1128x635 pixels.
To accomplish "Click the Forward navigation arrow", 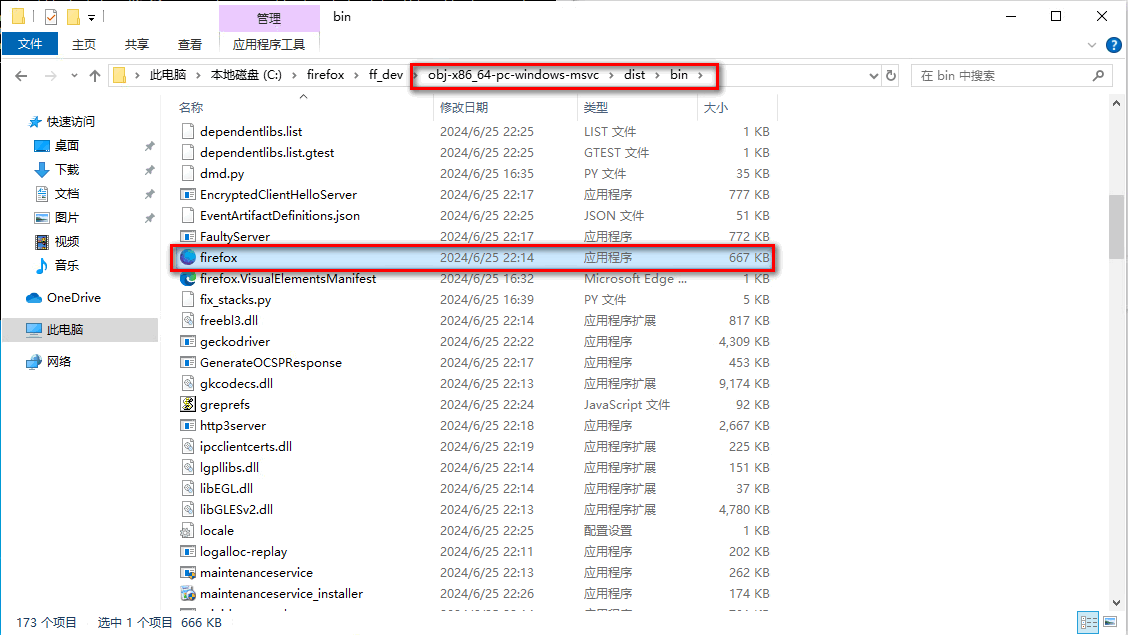I will coord(50,76).
